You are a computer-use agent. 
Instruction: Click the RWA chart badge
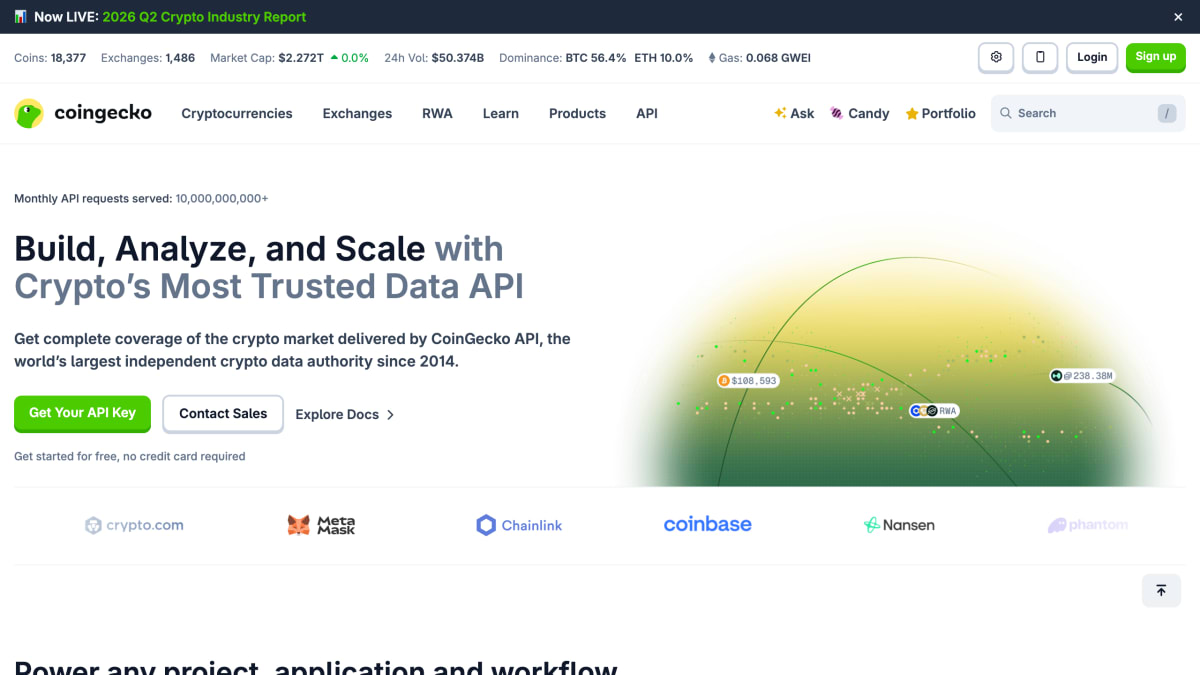pyautogui.click(x=934, y=411)
